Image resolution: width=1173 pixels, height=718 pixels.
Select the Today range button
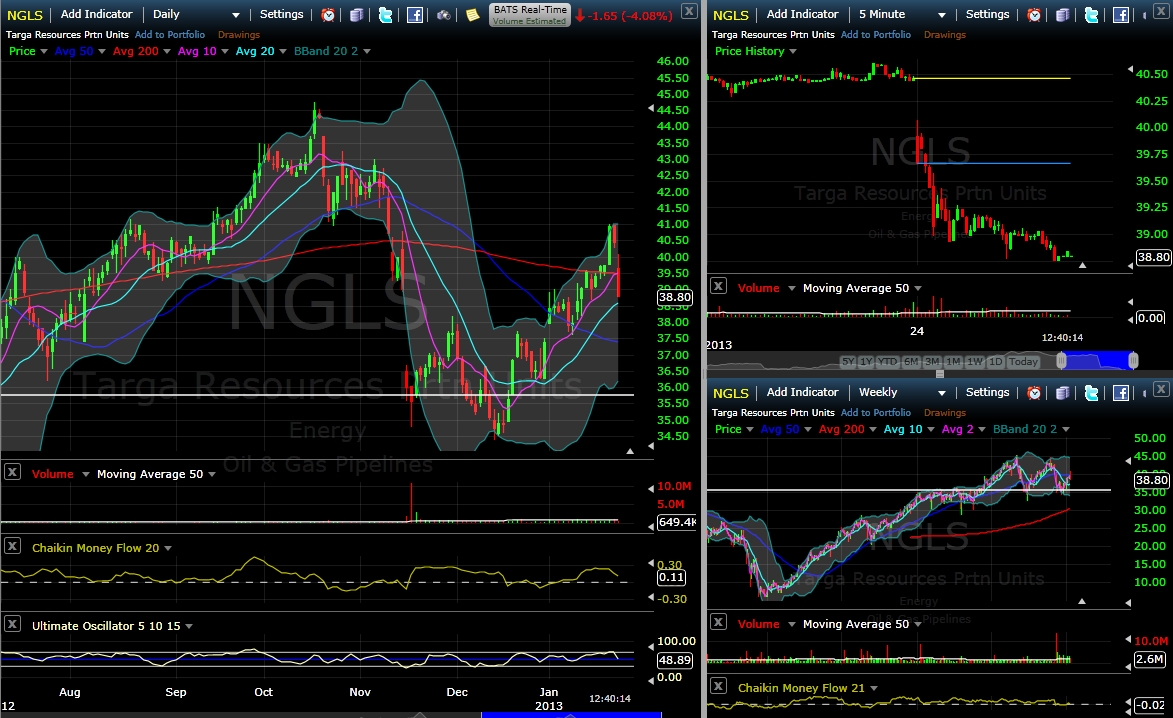pos(1023,362)
